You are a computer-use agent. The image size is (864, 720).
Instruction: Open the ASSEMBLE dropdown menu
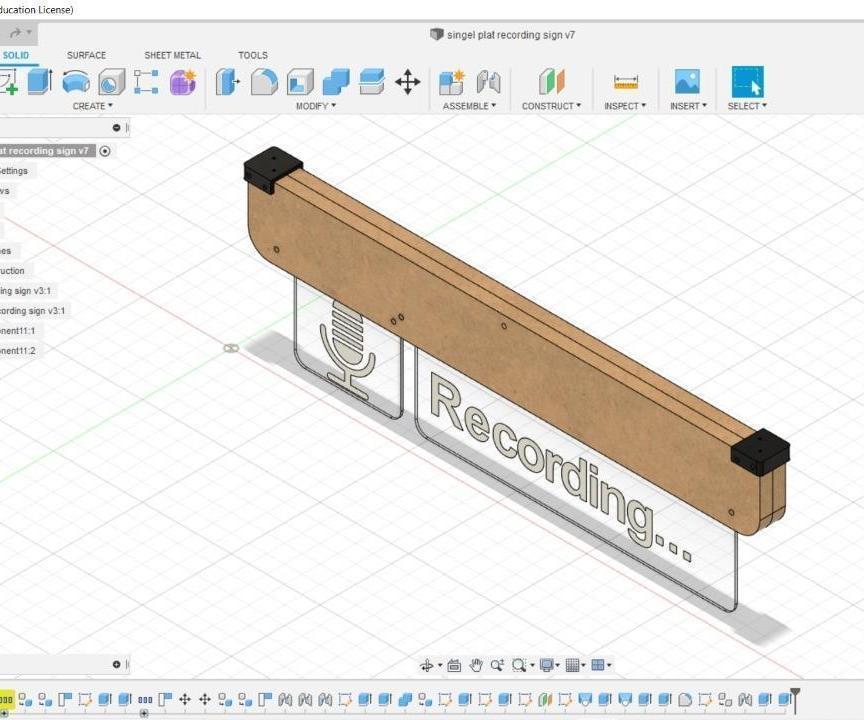pos(469,106)
